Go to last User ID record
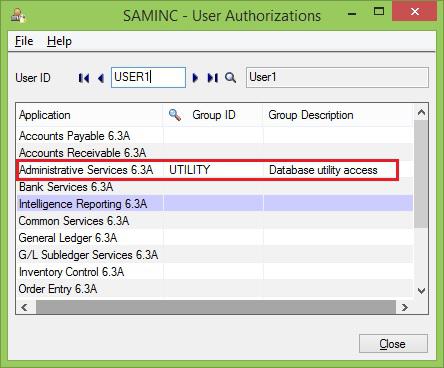The image size is (444, 368). (x=212, y=78)
